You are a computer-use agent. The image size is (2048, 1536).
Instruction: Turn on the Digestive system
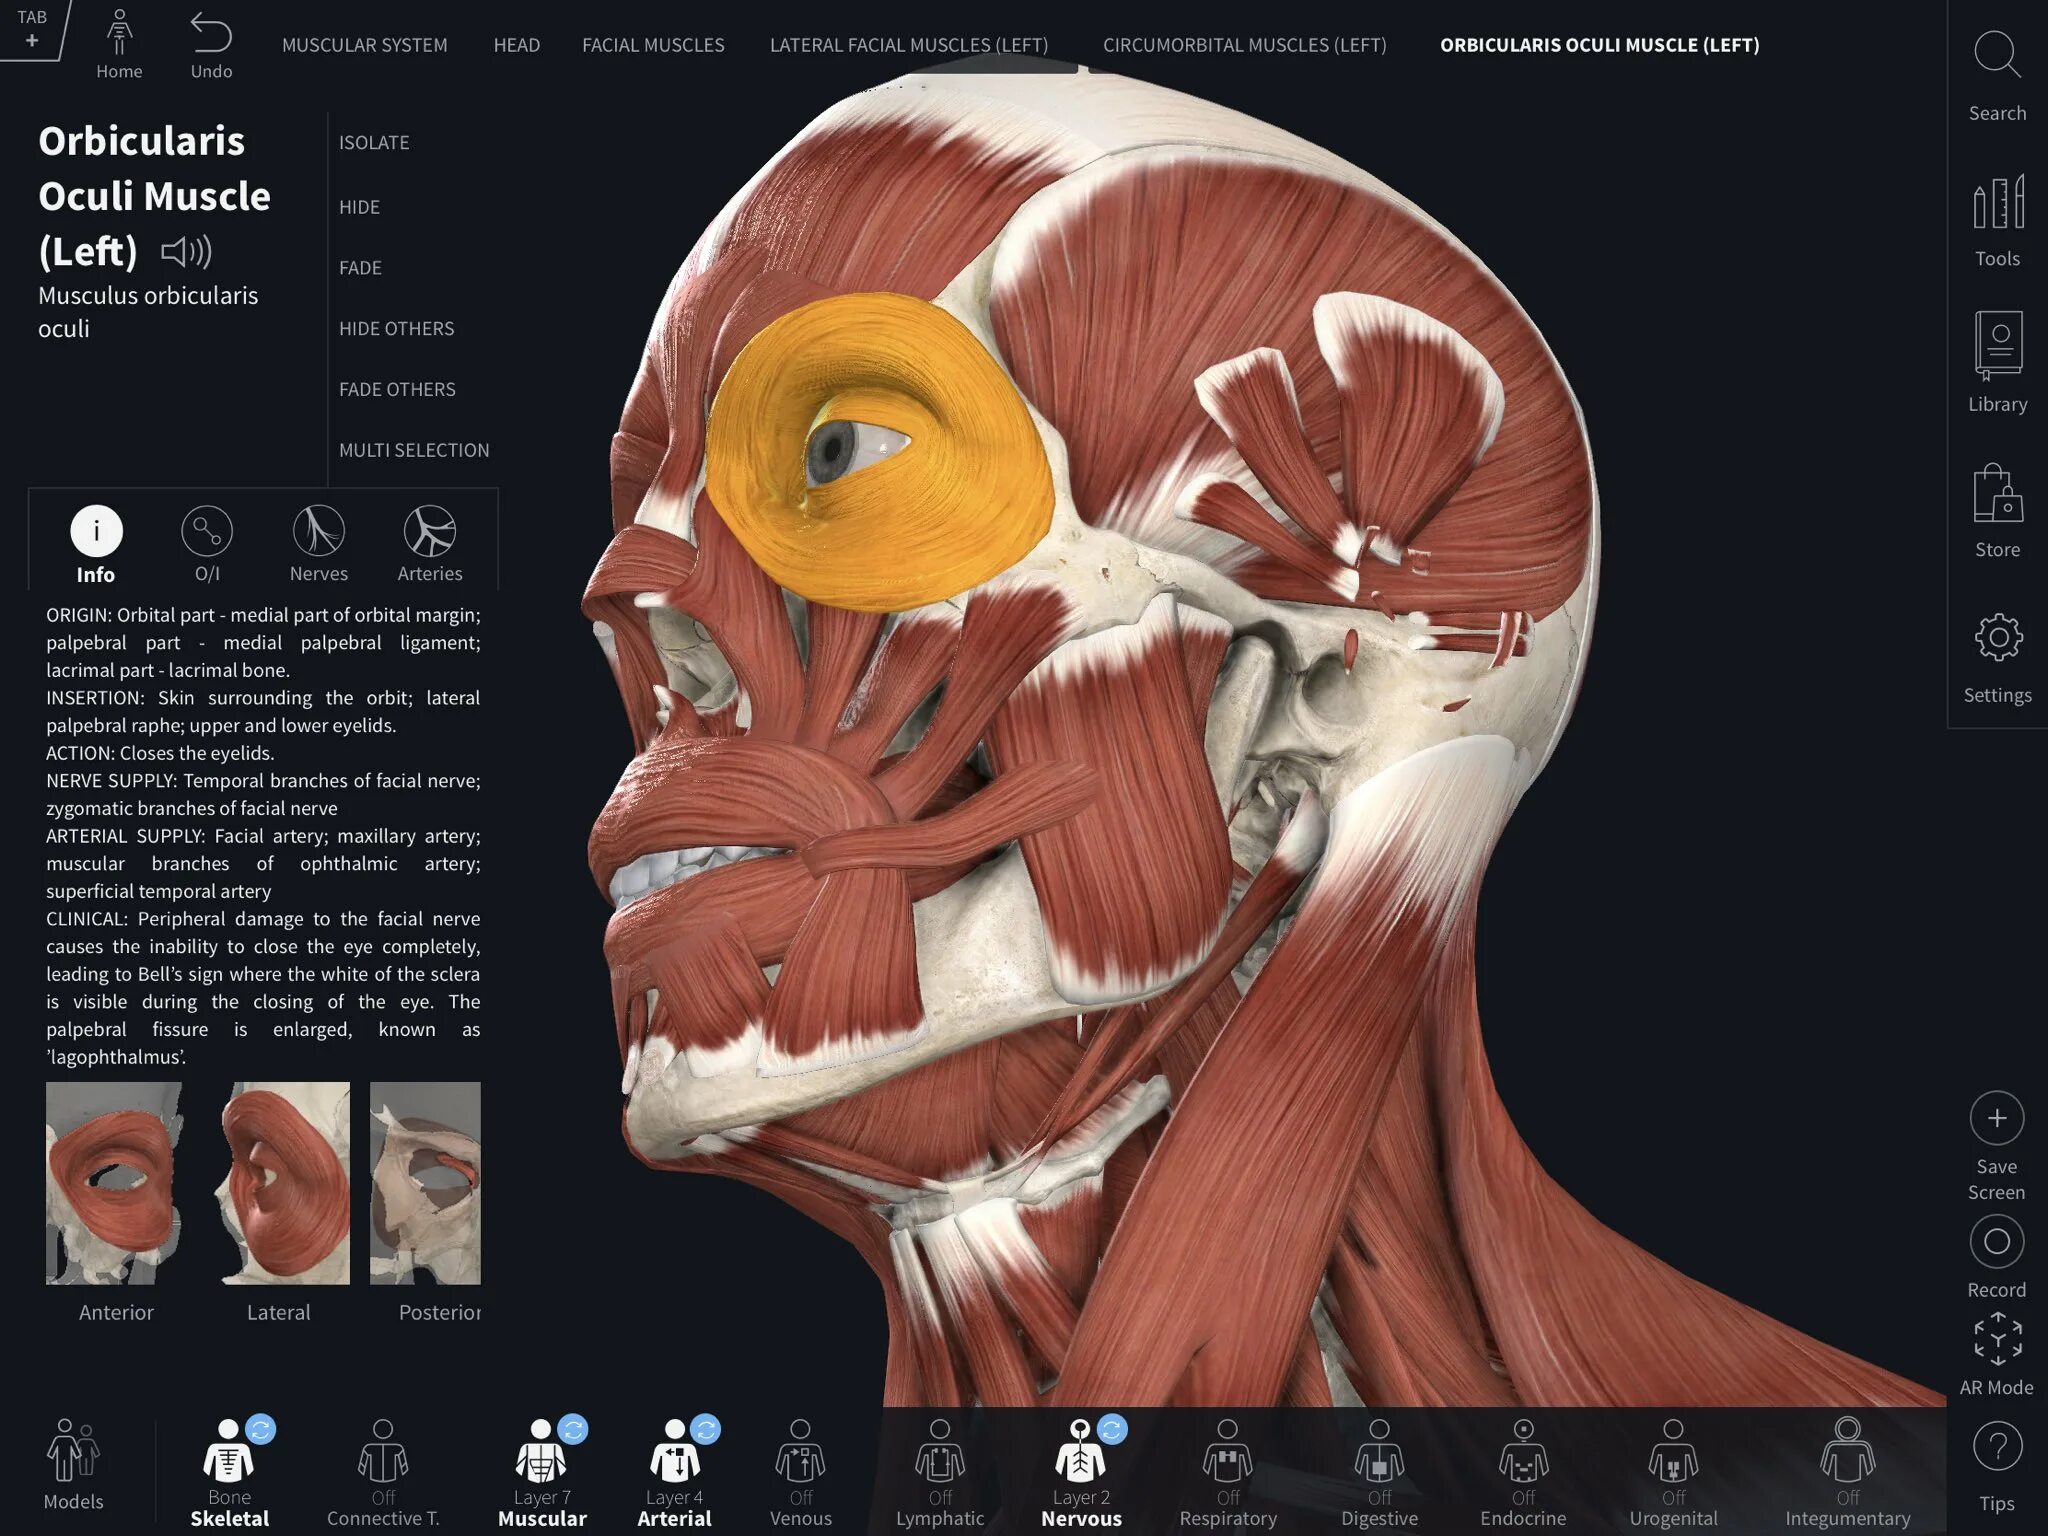pos(1379,1473)
